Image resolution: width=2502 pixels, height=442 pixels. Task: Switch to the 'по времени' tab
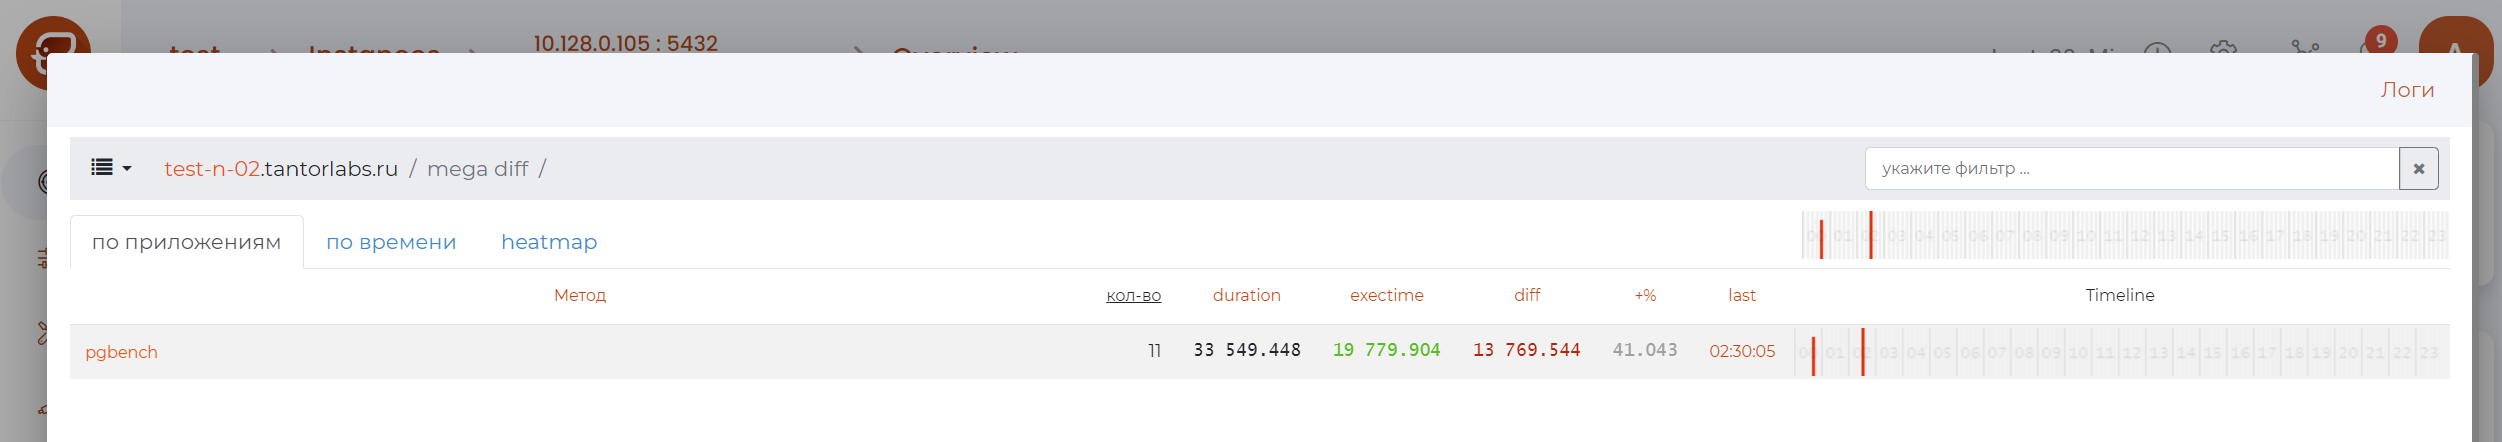tap(391, 242)
